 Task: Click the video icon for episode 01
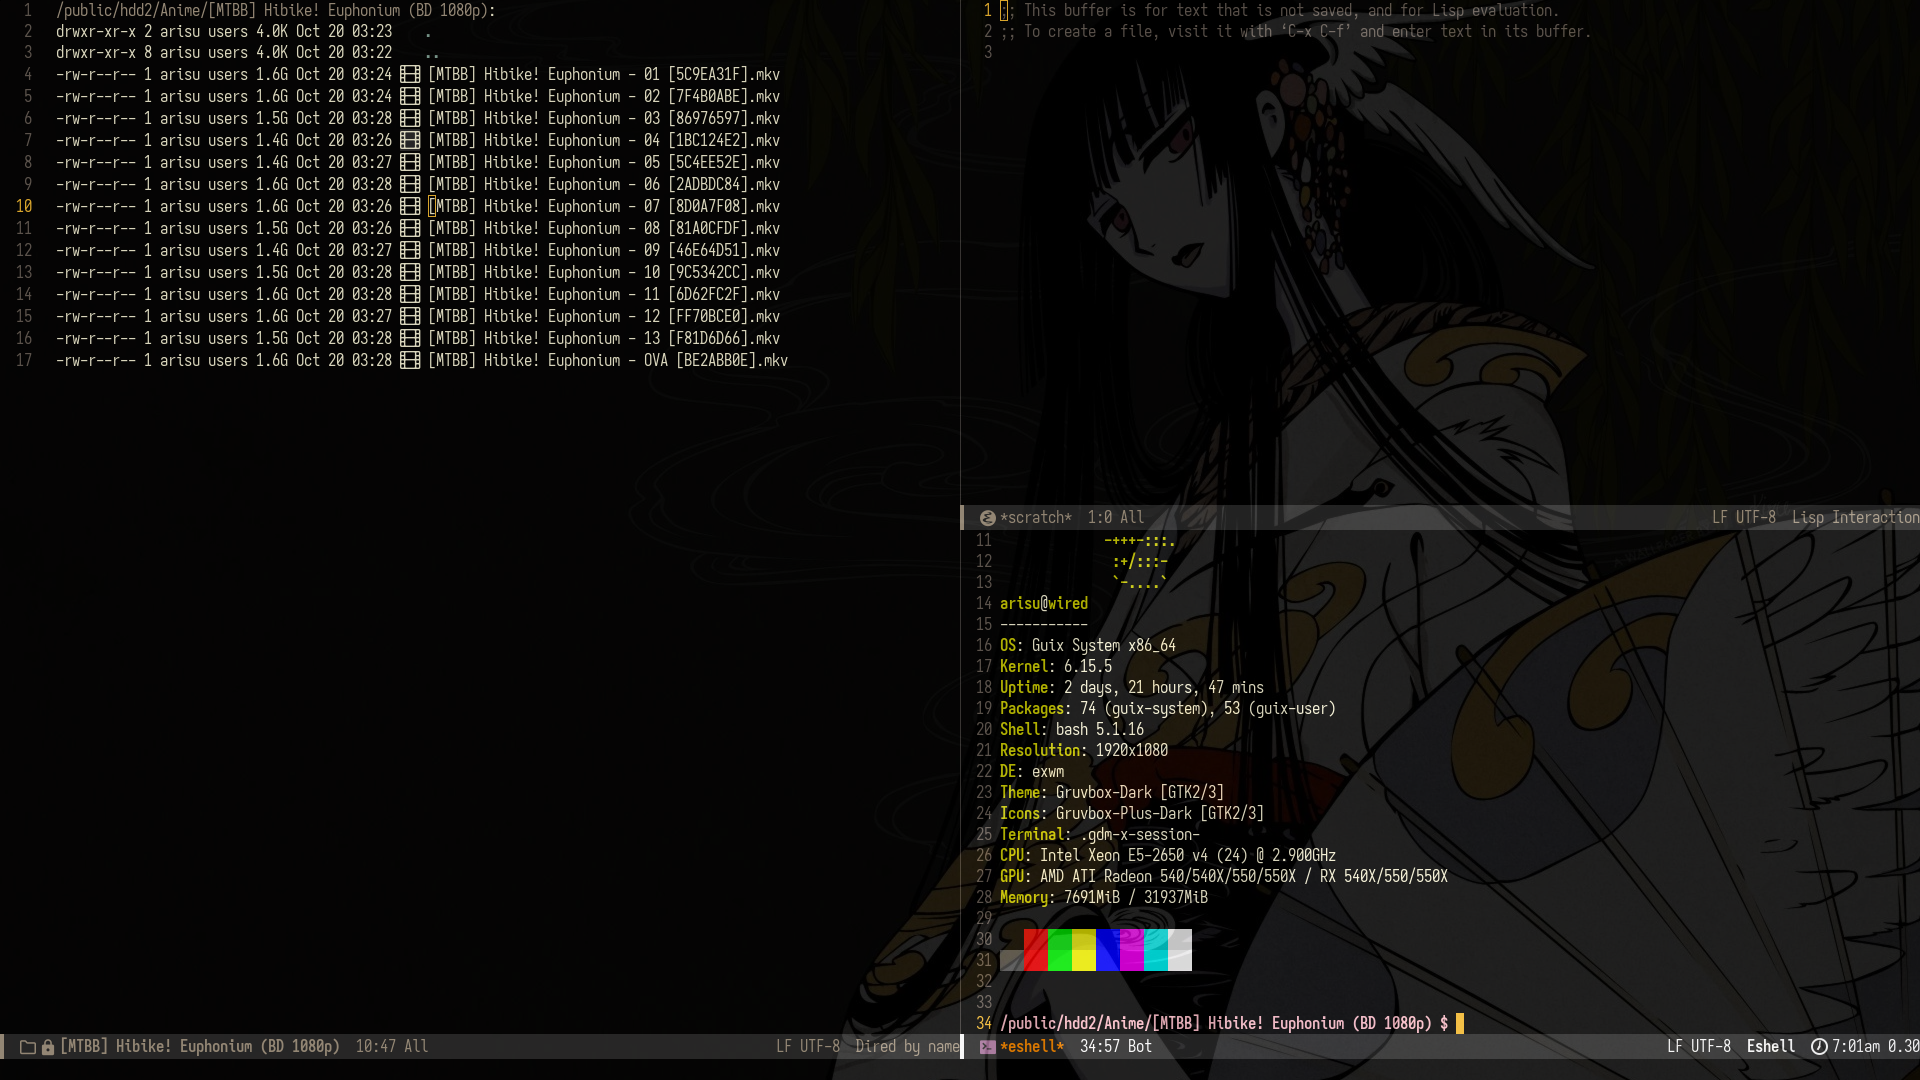(410, 75)
